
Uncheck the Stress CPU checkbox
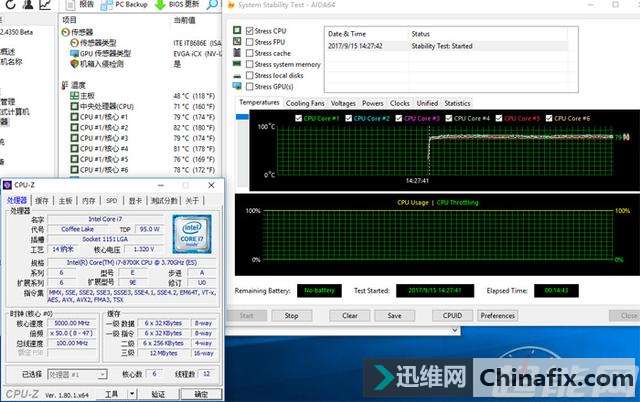[250, 31]
